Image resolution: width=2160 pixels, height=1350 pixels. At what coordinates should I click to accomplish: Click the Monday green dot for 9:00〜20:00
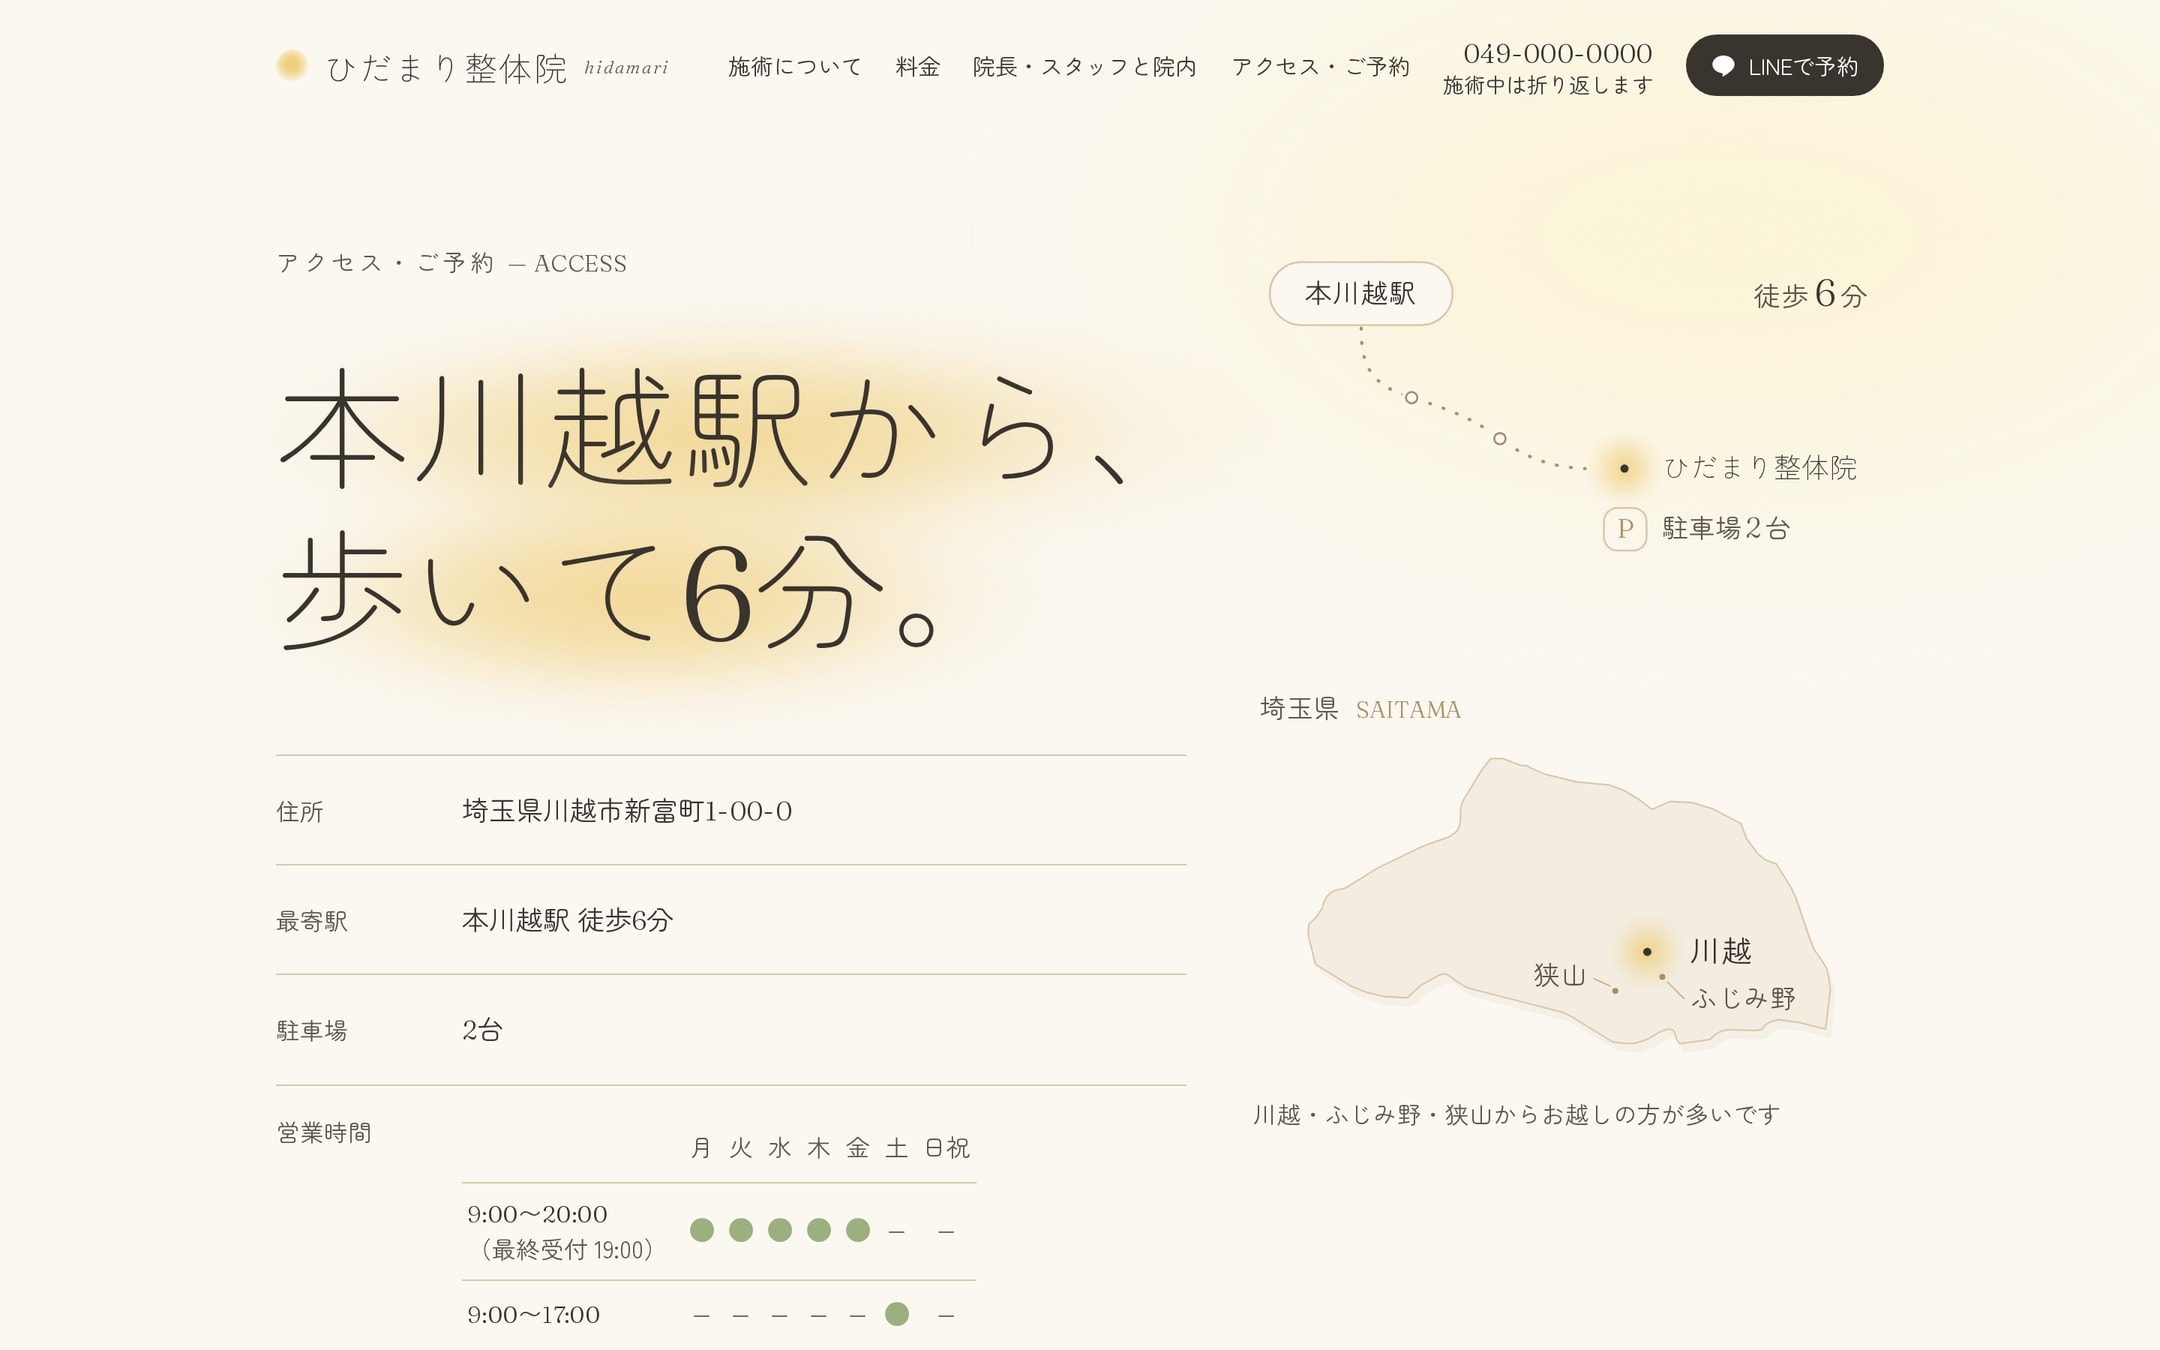702,1230
